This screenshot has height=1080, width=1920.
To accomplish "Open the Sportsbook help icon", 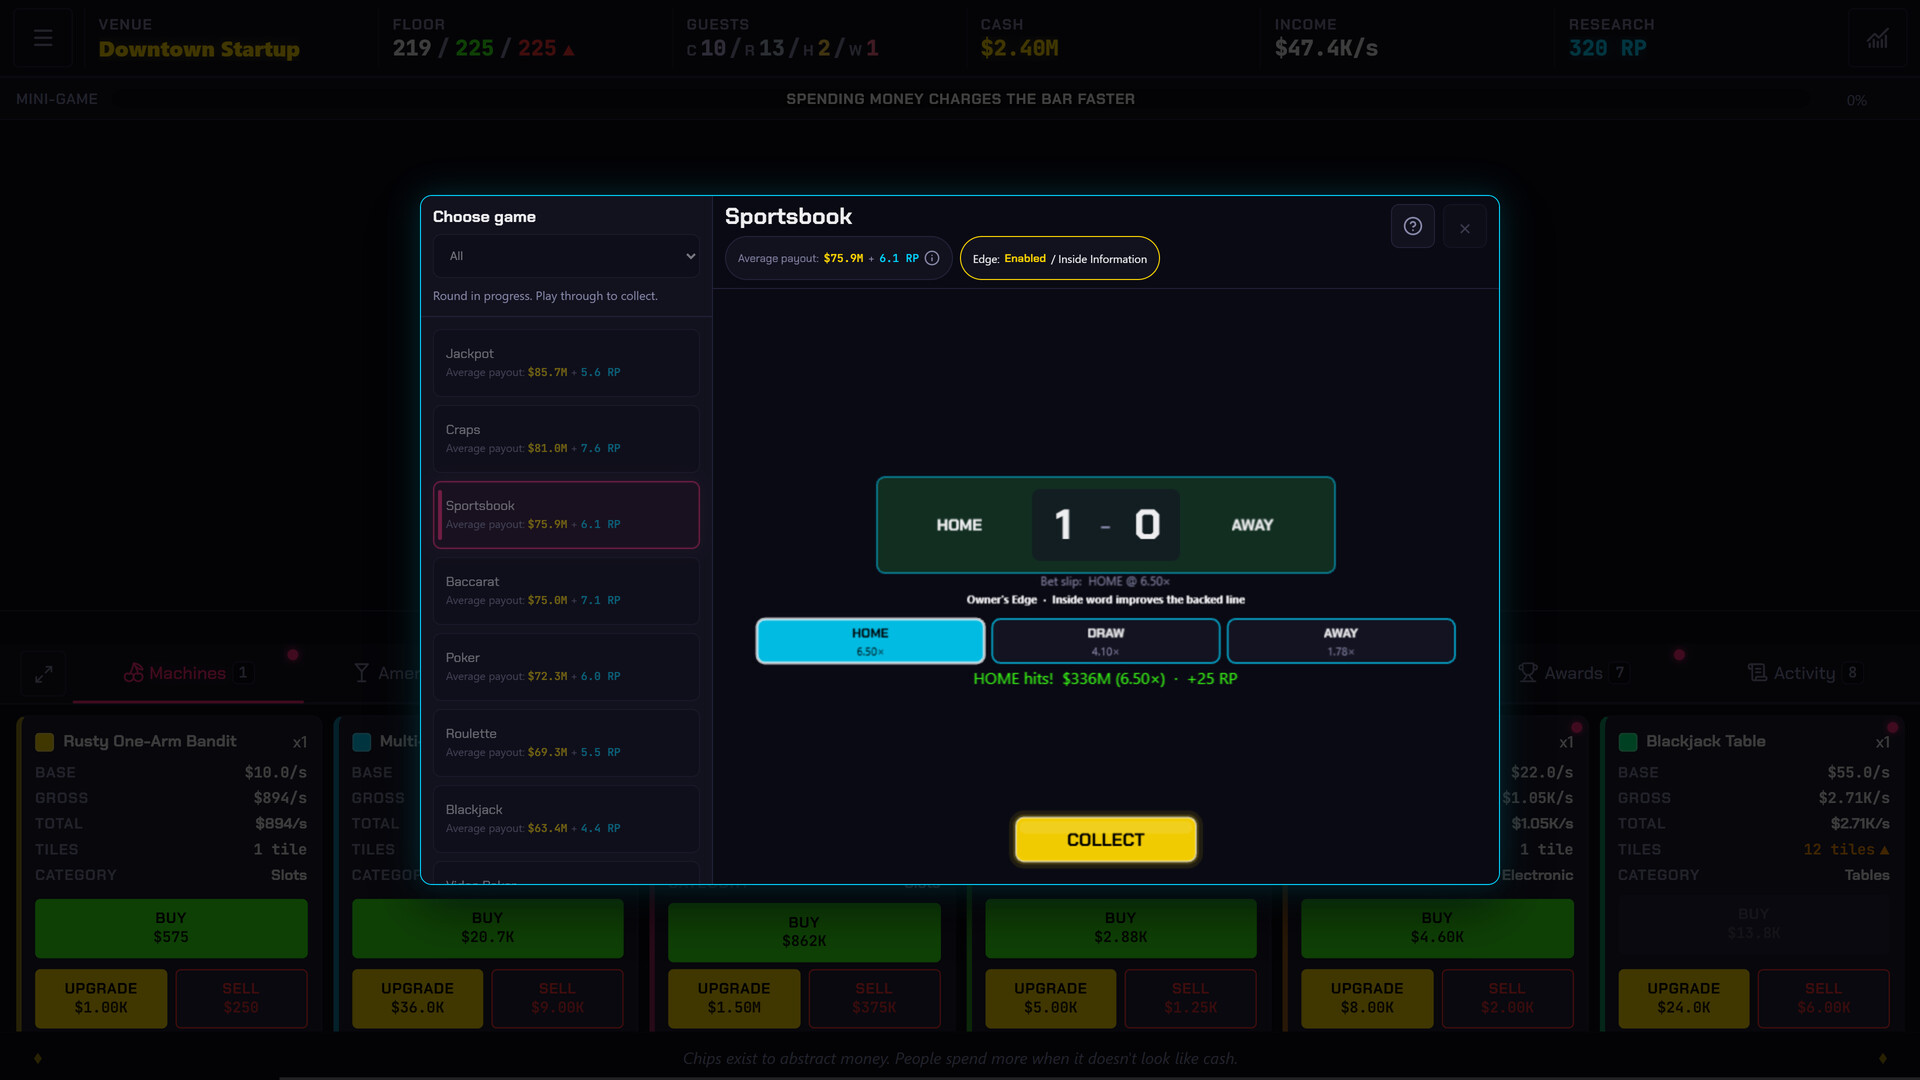I will pyautogui.click(x=1412, y=226).
